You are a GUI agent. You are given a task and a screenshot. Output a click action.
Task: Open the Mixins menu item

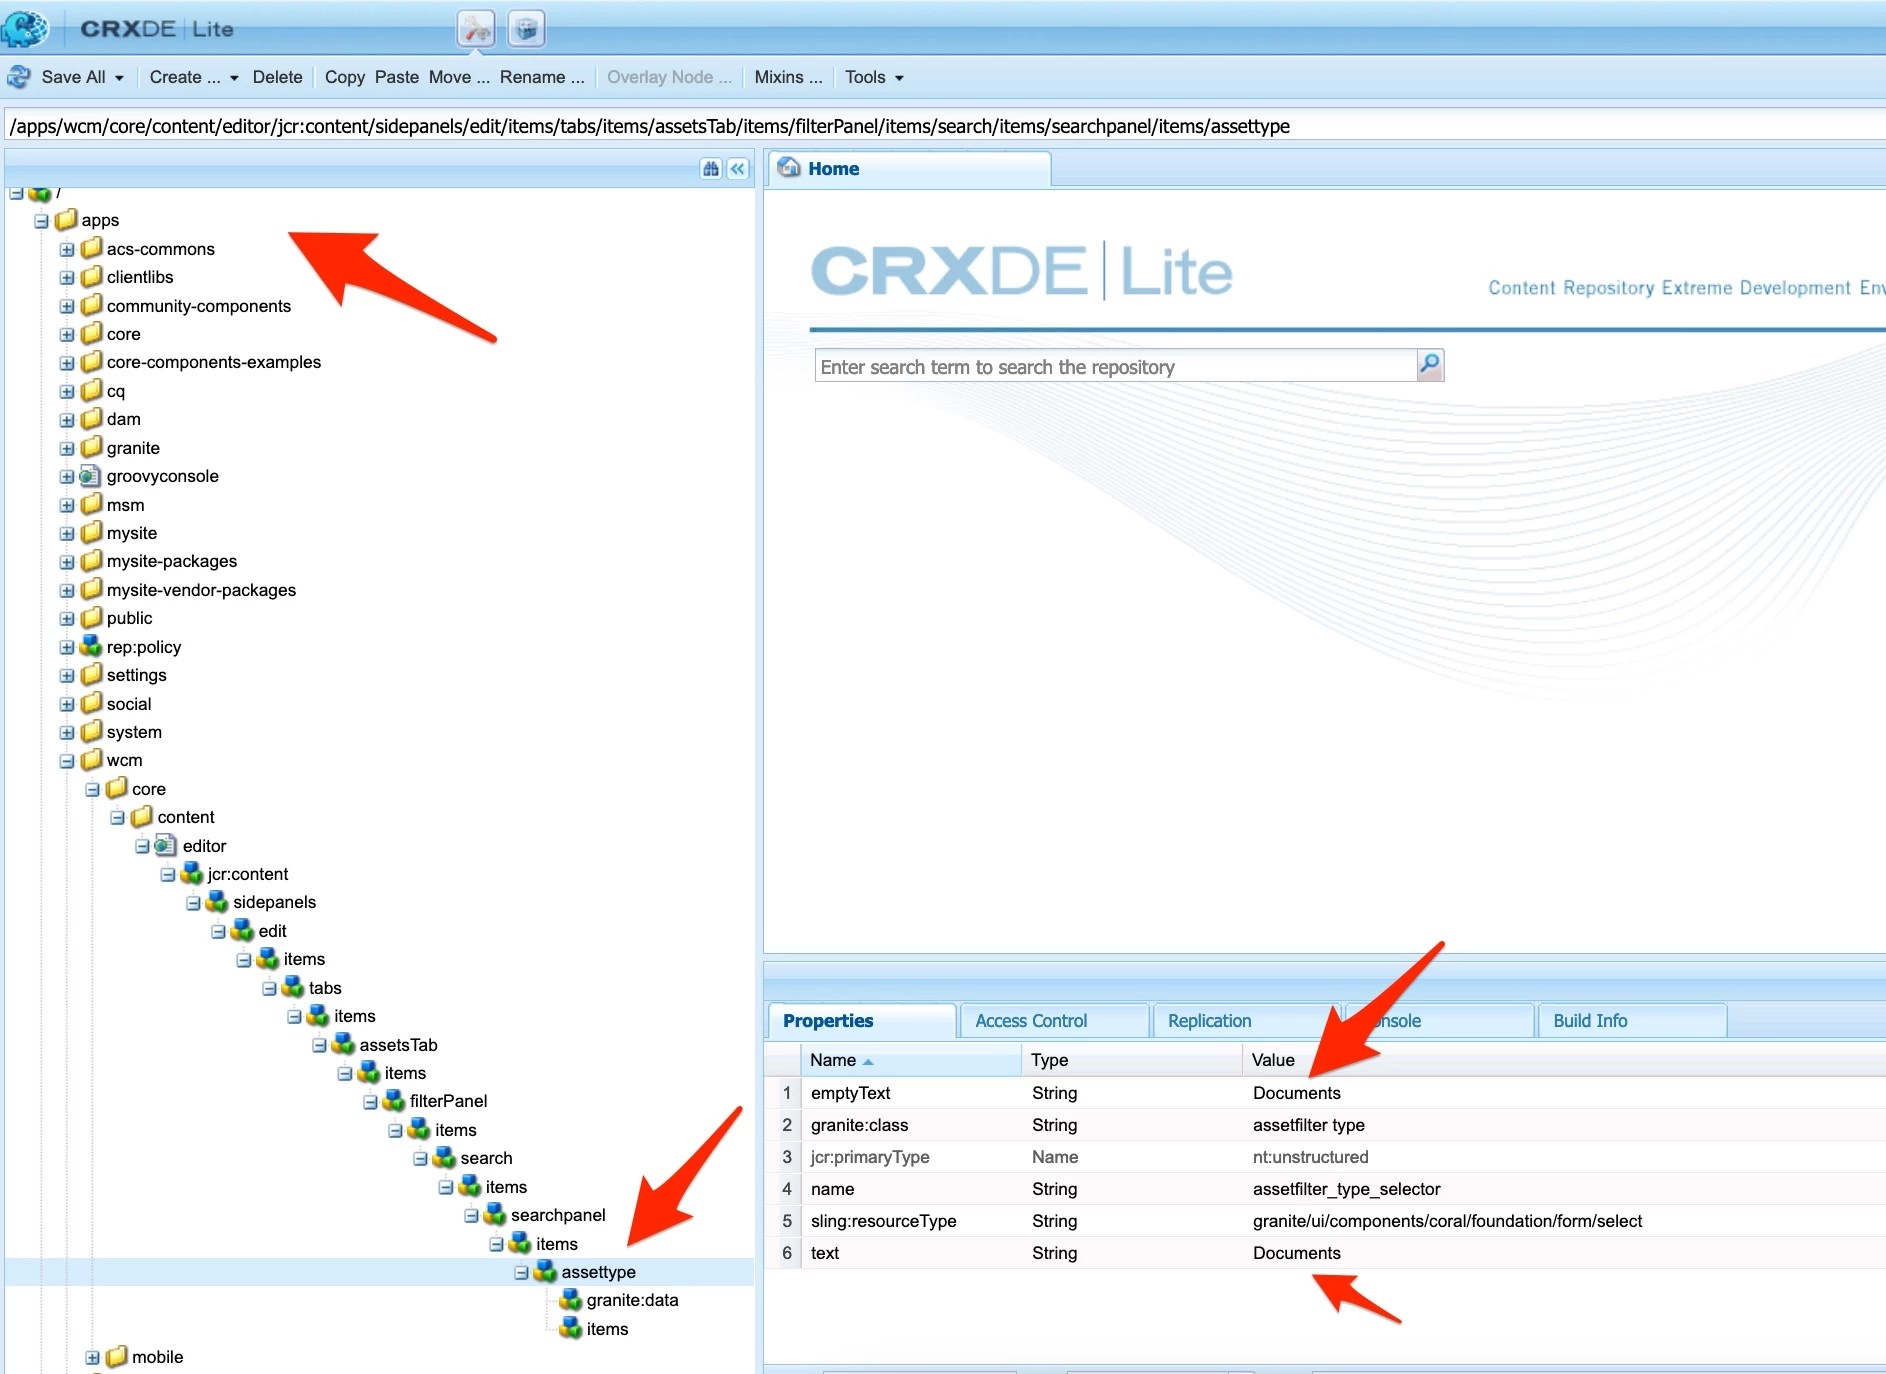coord(788,77)
